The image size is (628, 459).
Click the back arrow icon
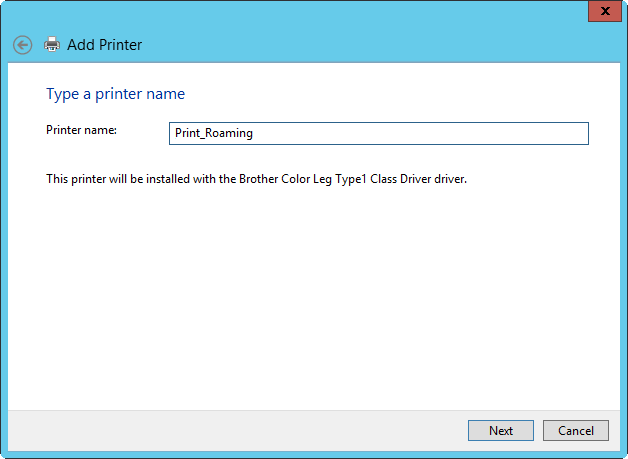pyautogui.click(x=22, y=45)
